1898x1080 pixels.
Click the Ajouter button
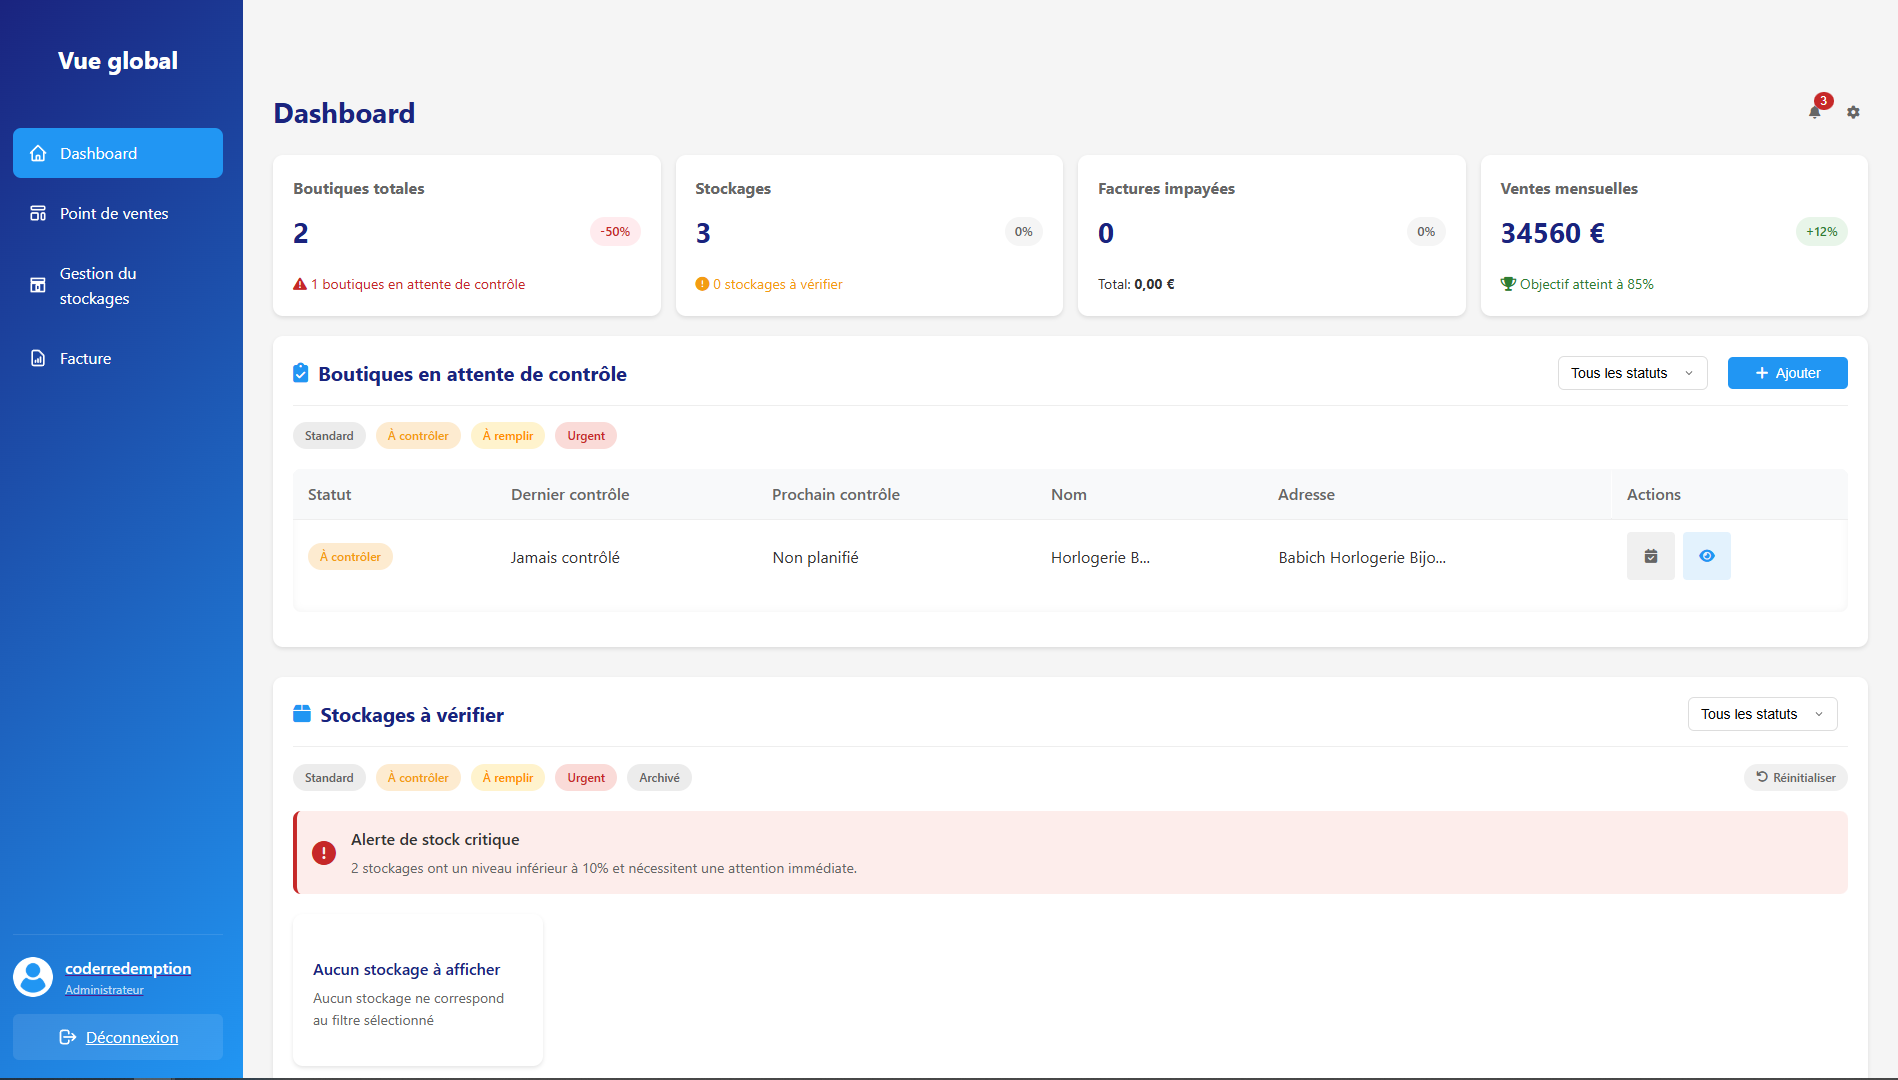[x=1787, y=373]
